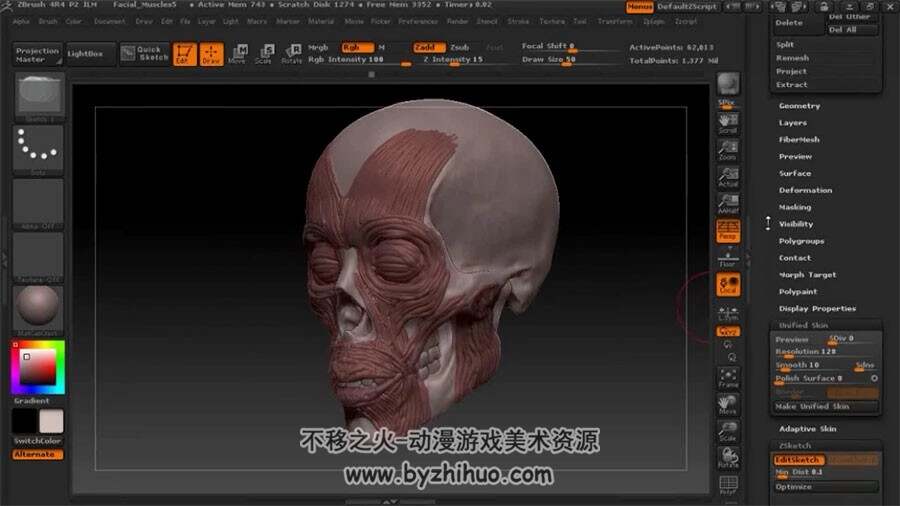Viewport: 900px width, 506px height.
Task: Expand the Surface subpalette
Action: pos(795,173)
